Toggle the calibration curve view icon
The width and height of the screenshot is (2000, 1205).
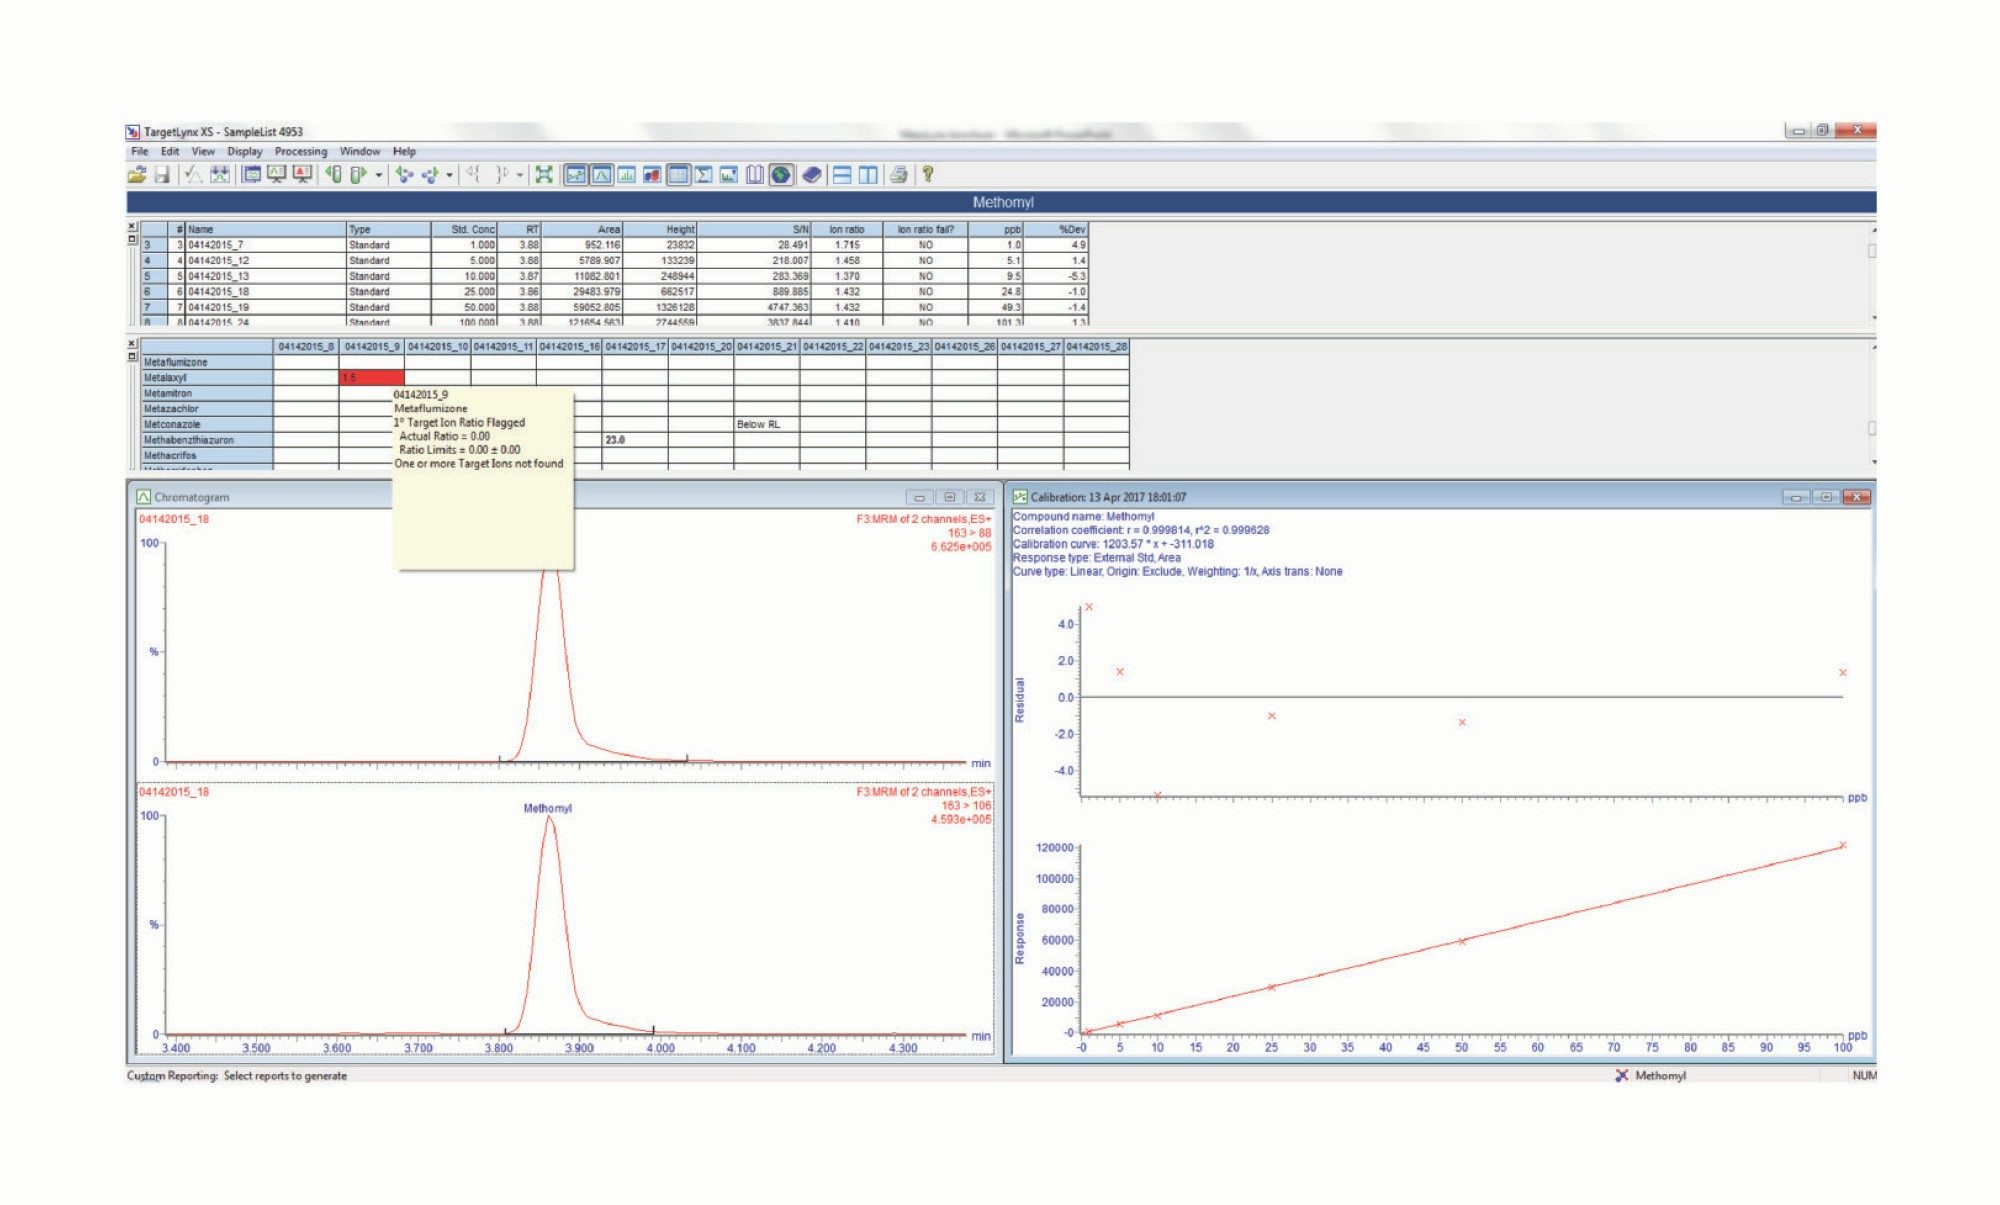coord(576,175)
